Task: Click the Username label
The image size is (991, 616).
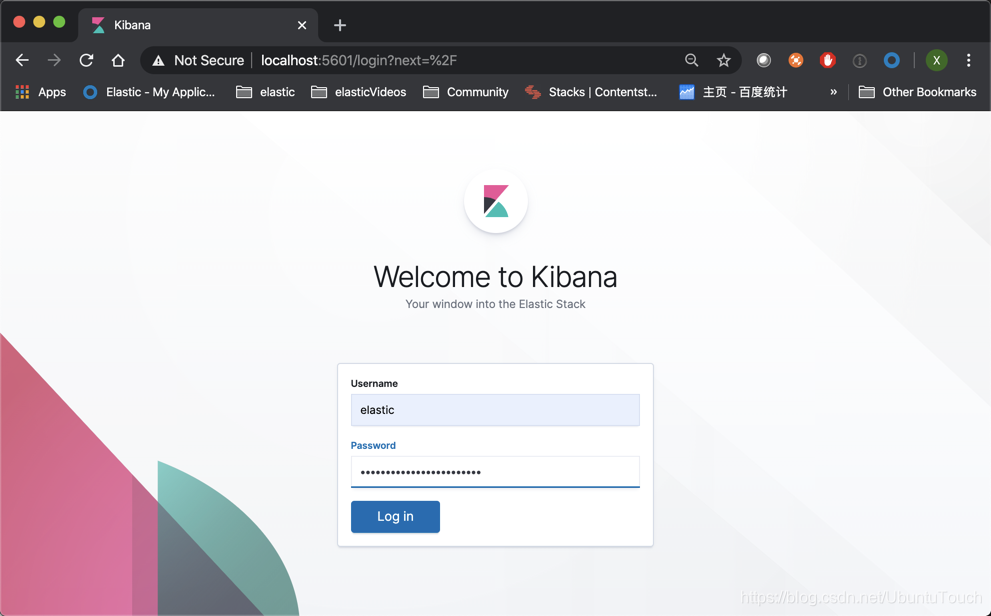Action: [x=374, y=383]
